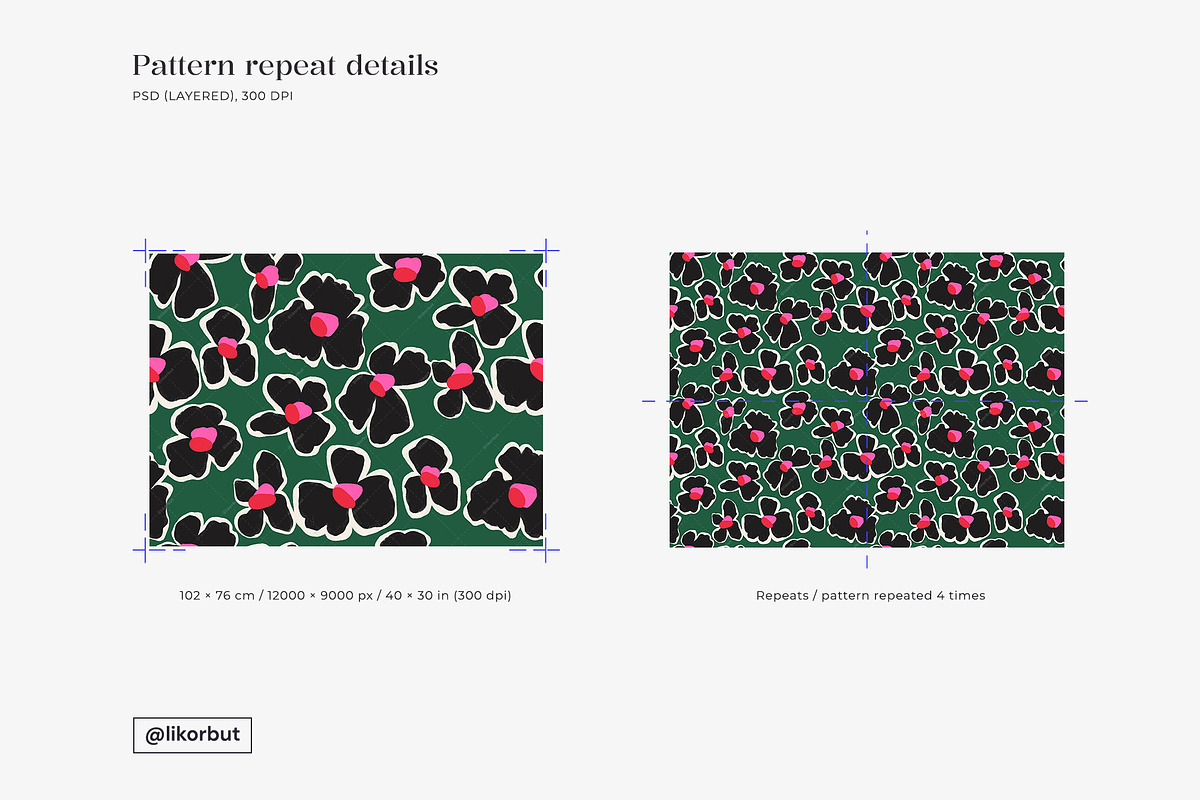
Task: Open the single pattern tile preview
Action: (x=346, y=399)
